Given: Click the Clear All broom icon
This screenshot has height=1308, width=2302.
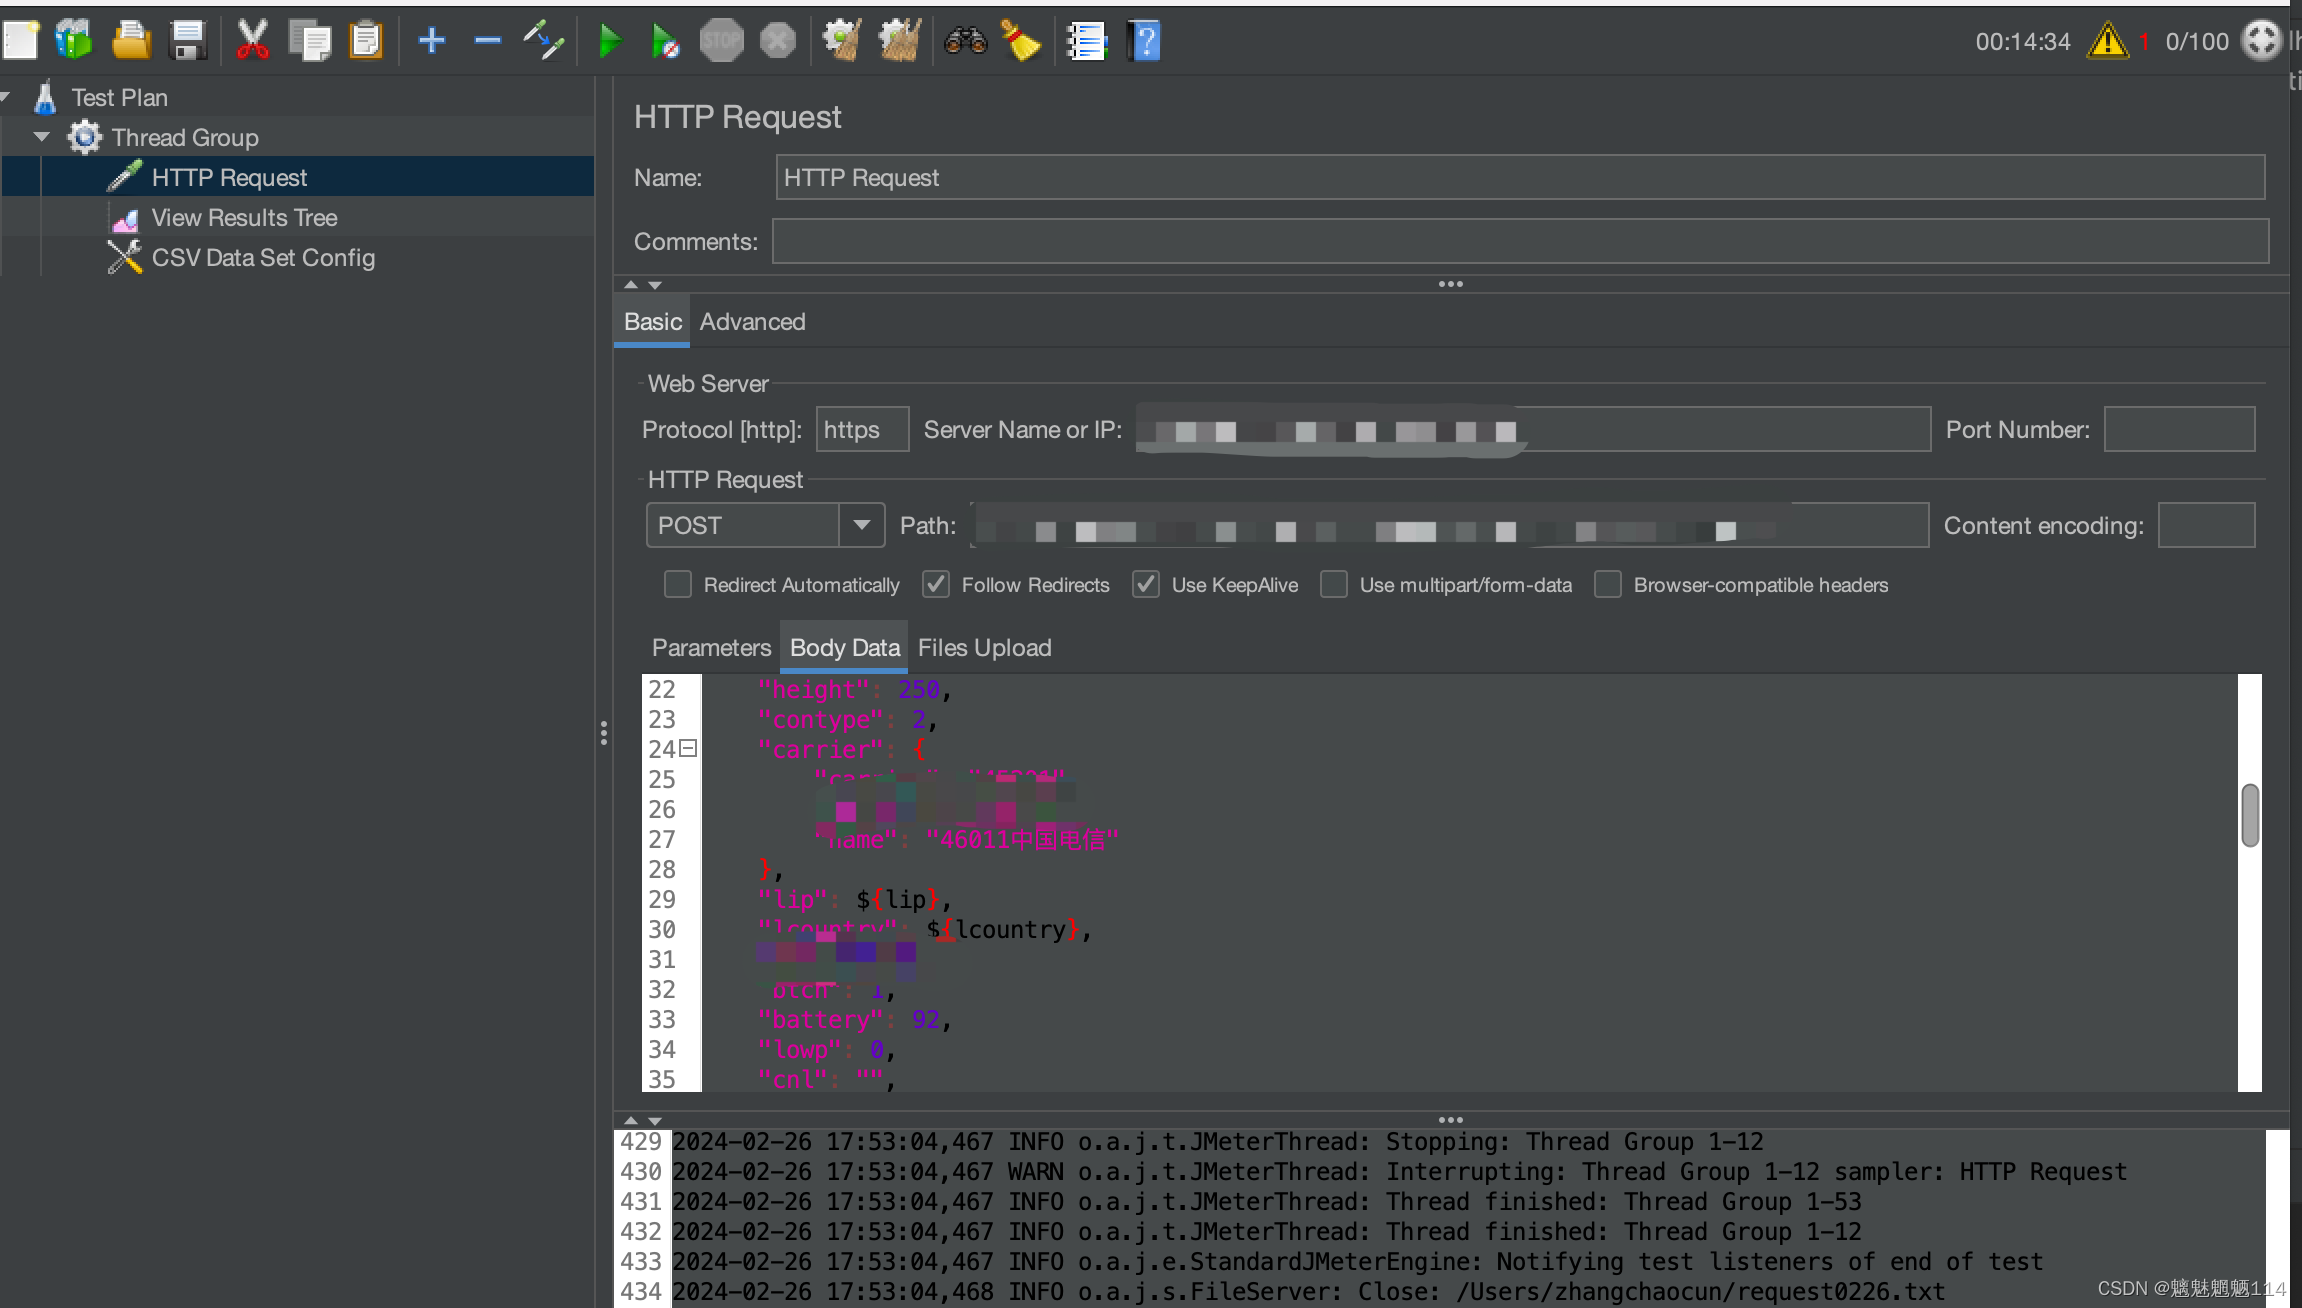Looking at the screenshot, I should pyautogui.click(x=899, y=41).
